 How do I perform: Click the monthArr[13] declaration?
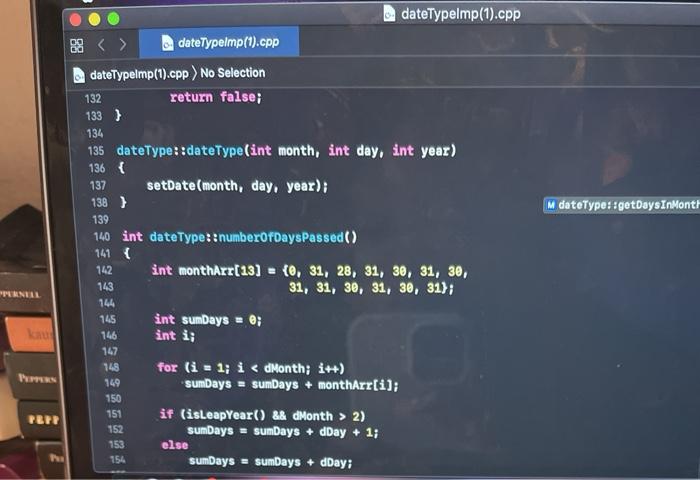(x=206, y=270)
